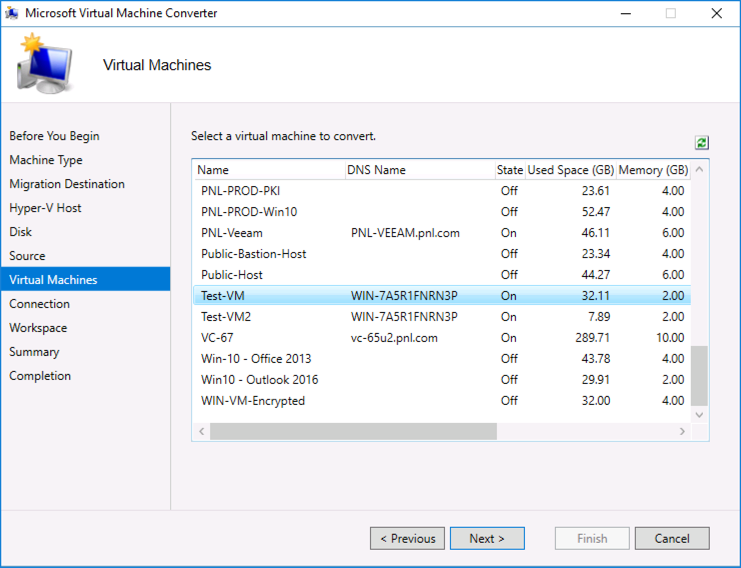Select the Disk step in sidebar
This screenshot has height=568, width=741.
click(x=21, y=232)
